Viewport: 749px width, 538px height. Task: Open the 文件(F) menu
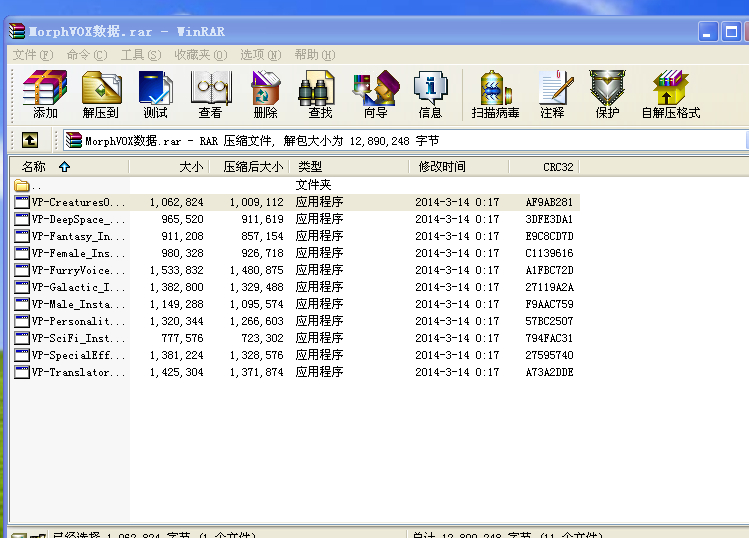33,55
